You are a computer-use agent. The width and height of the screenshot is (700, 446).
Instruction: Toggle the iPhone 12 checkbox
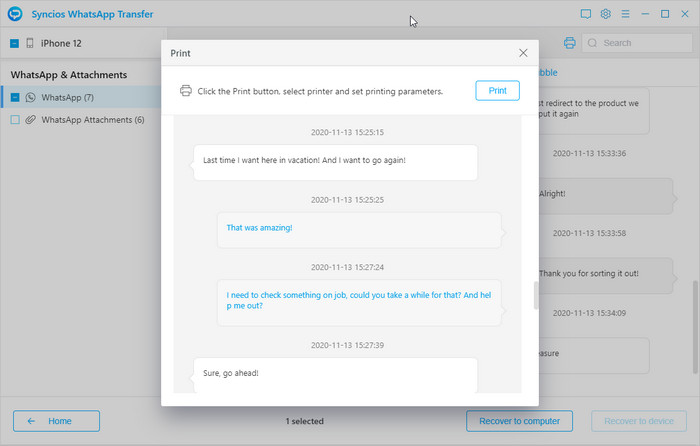point(14,43)
